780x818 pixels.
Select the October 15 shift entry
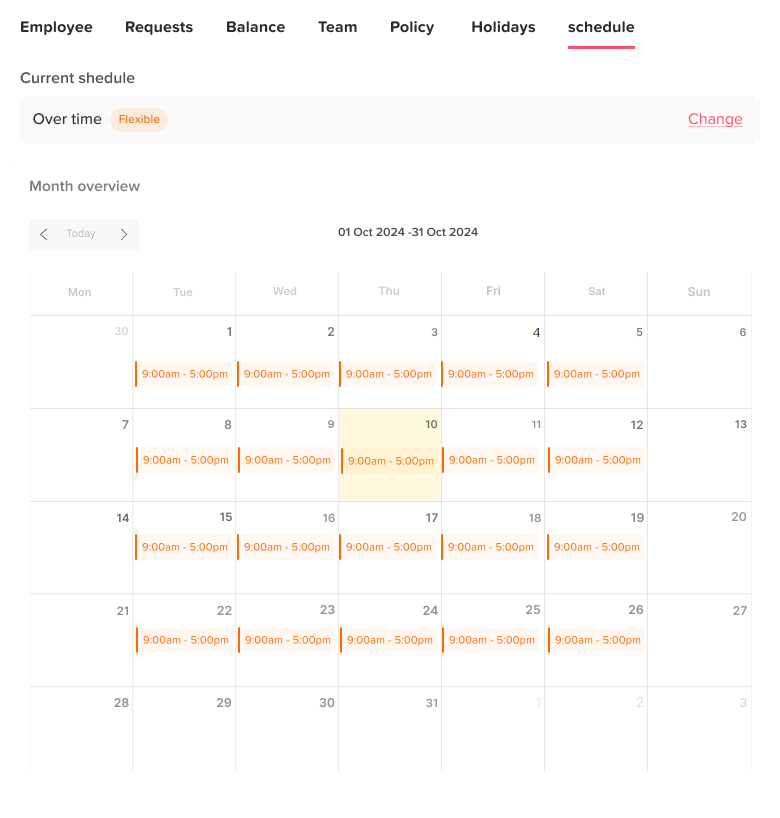pos(185,547)
